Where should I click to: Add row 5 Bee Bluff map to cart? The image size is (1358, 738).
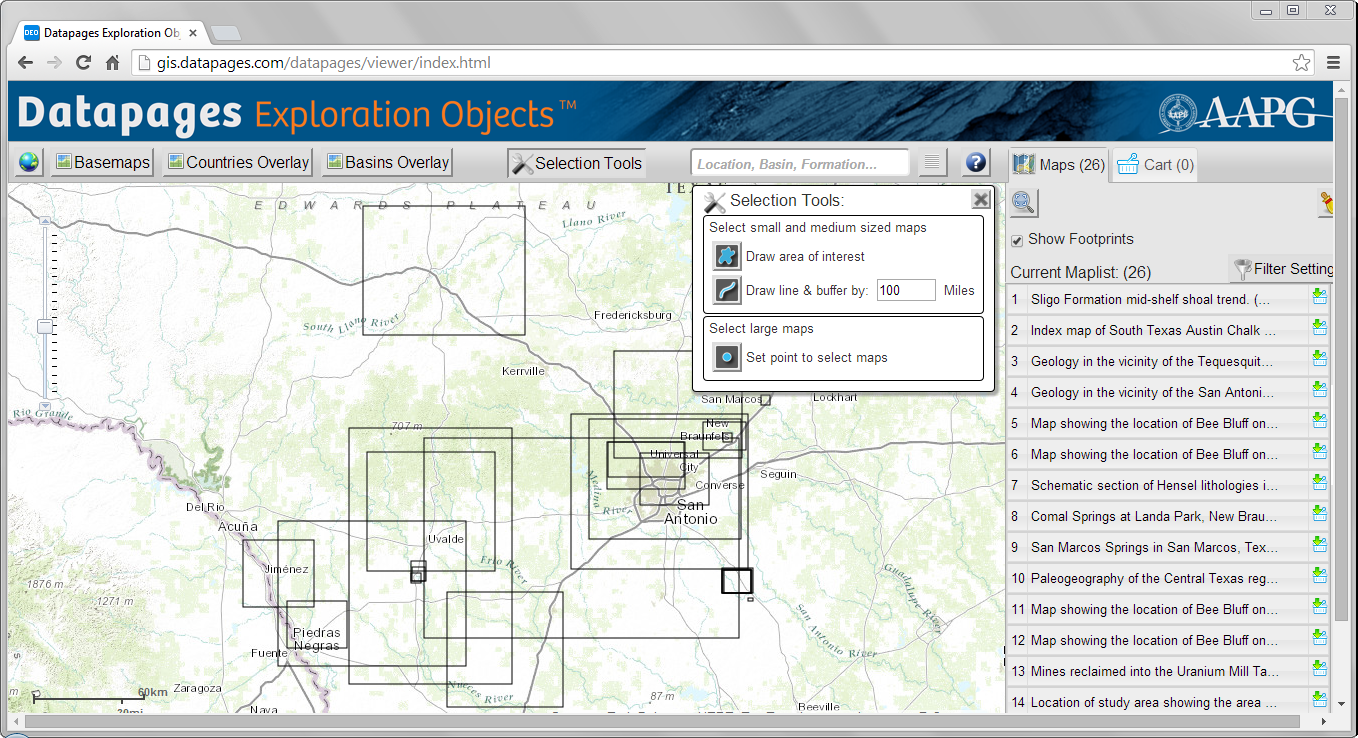[x=1319, y=422]
